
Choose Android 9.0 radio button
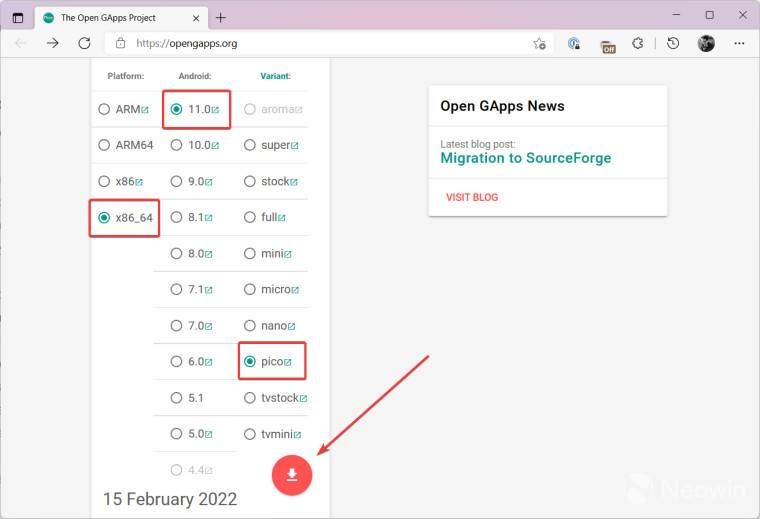coord(176,181)
